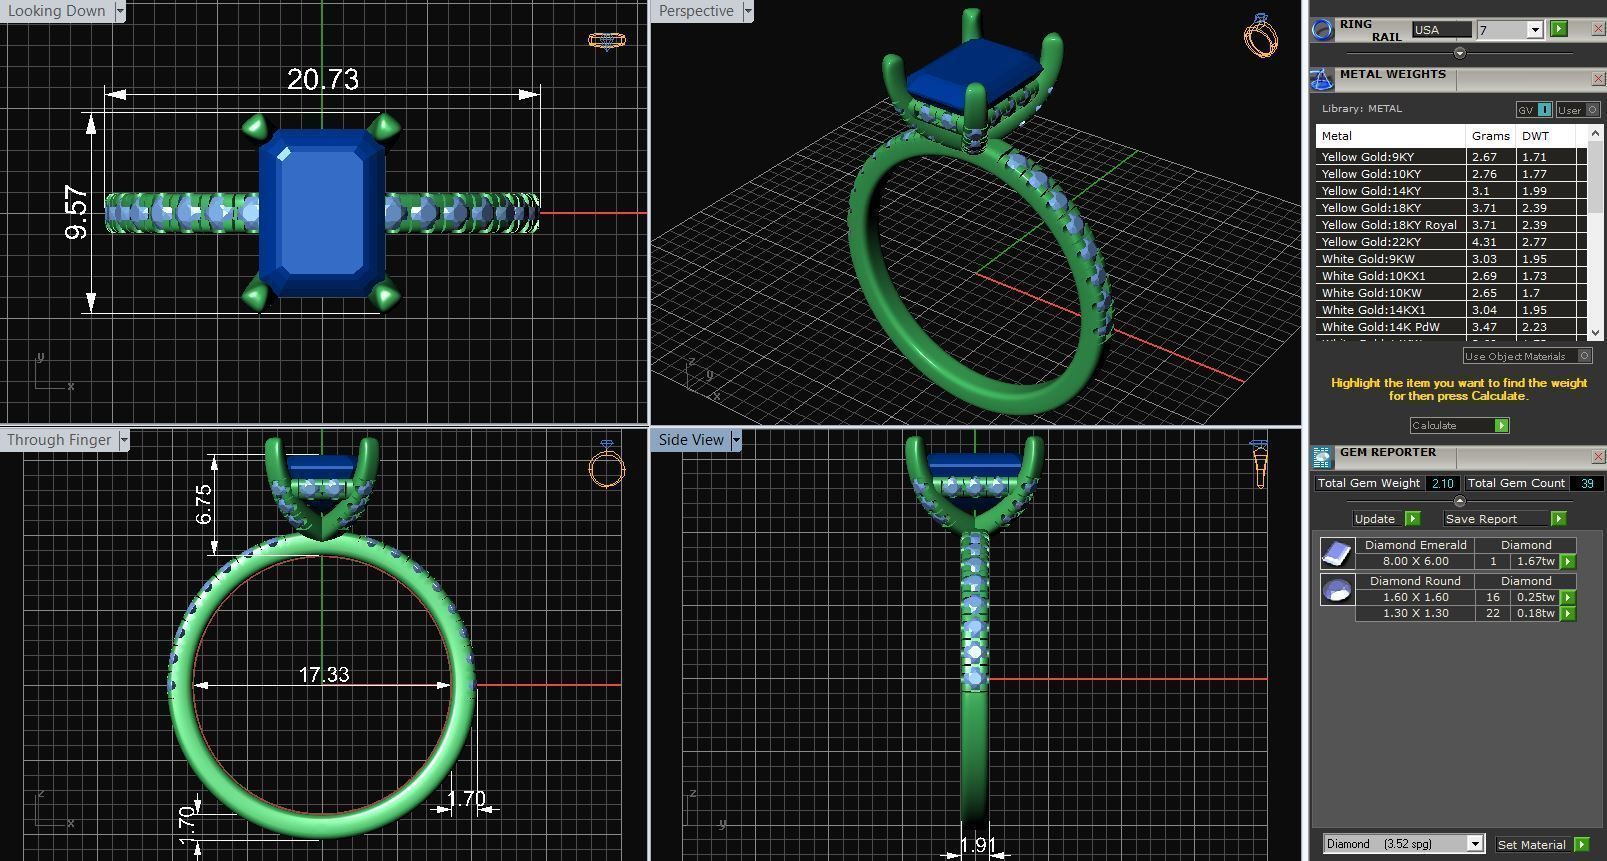The width and height of the screenshot is (1607, 861).
Task: Select the Side View viewport tab
Action: click(x=690, y=440)
